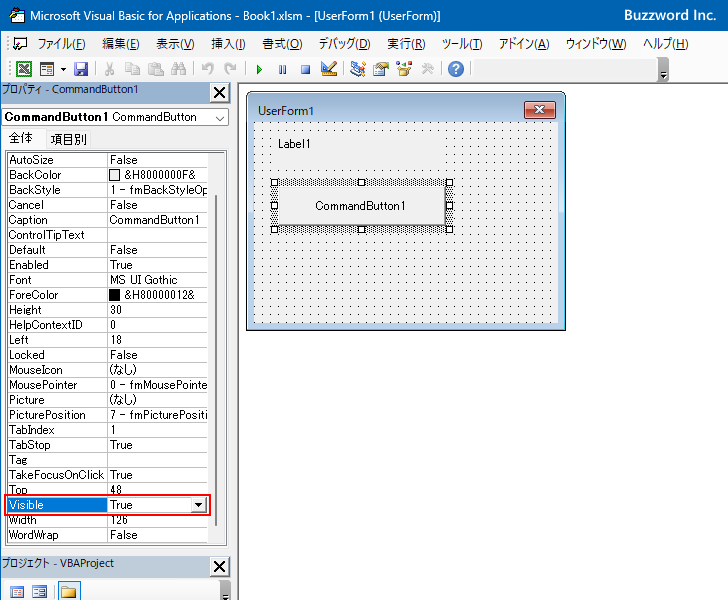
Task: Click the UserForm icon left of ファイル menu
Action: pos(20,44)
